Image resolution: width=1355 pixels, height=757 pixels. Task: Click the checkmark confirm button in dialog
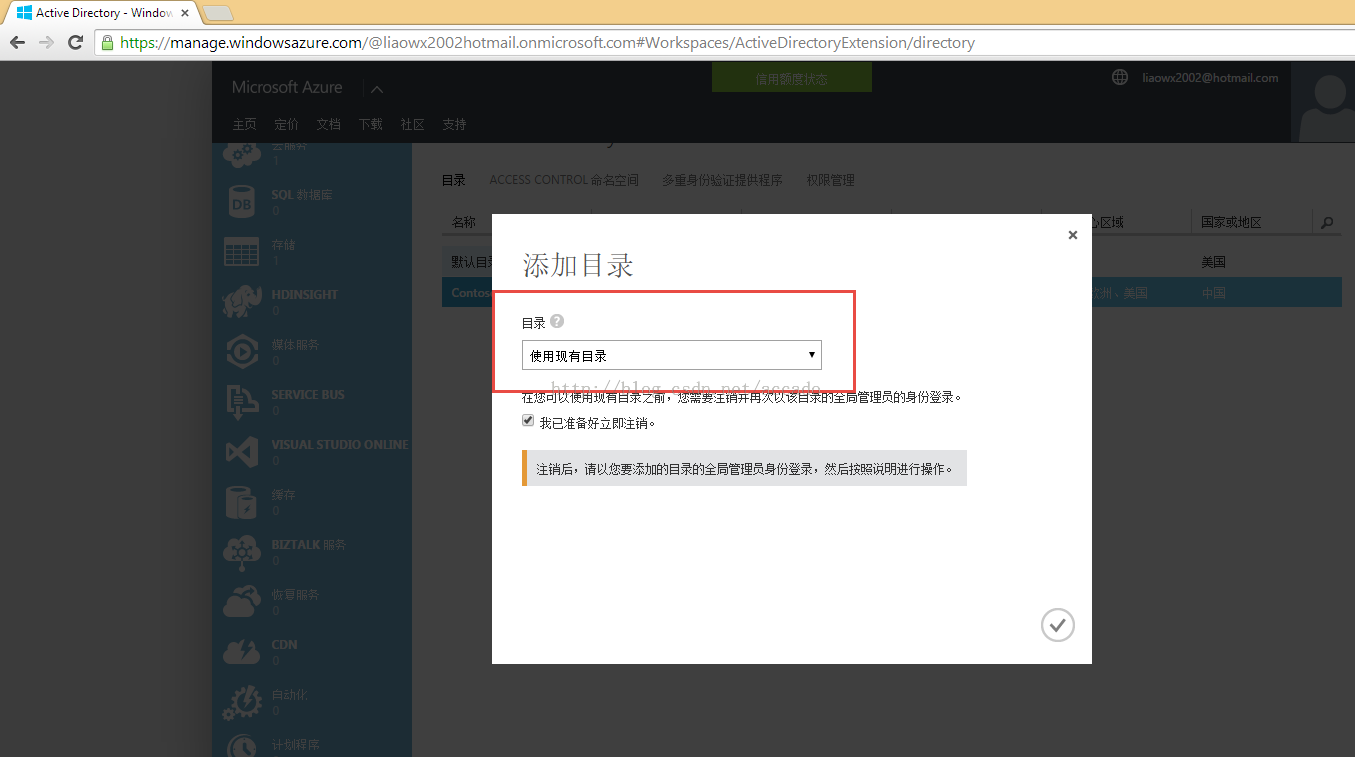tap(1057, 625)
